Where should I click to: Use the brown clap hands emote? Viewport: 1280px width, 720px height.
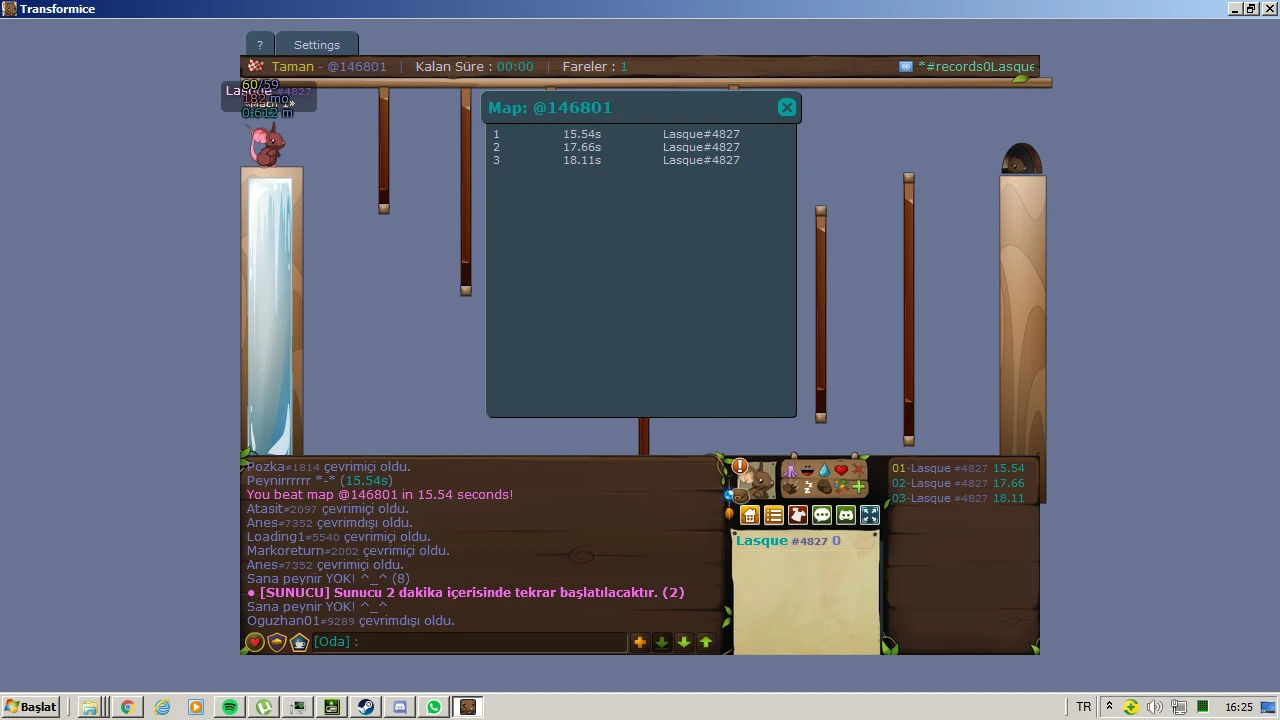click(x=790, y=487)
